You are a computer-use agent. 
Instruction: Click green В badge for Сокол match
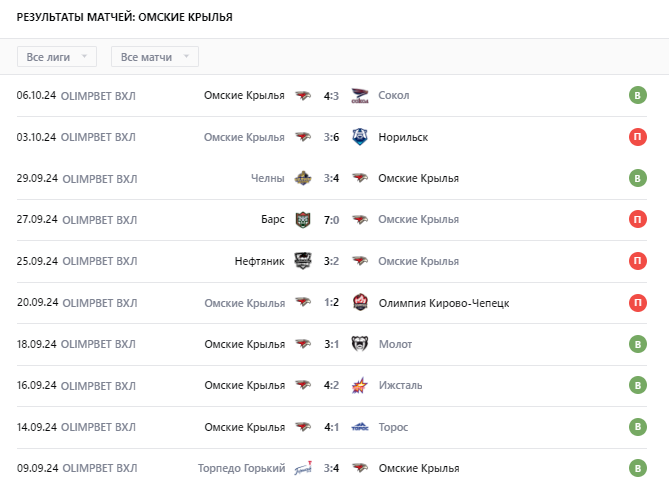pos(637,95)
